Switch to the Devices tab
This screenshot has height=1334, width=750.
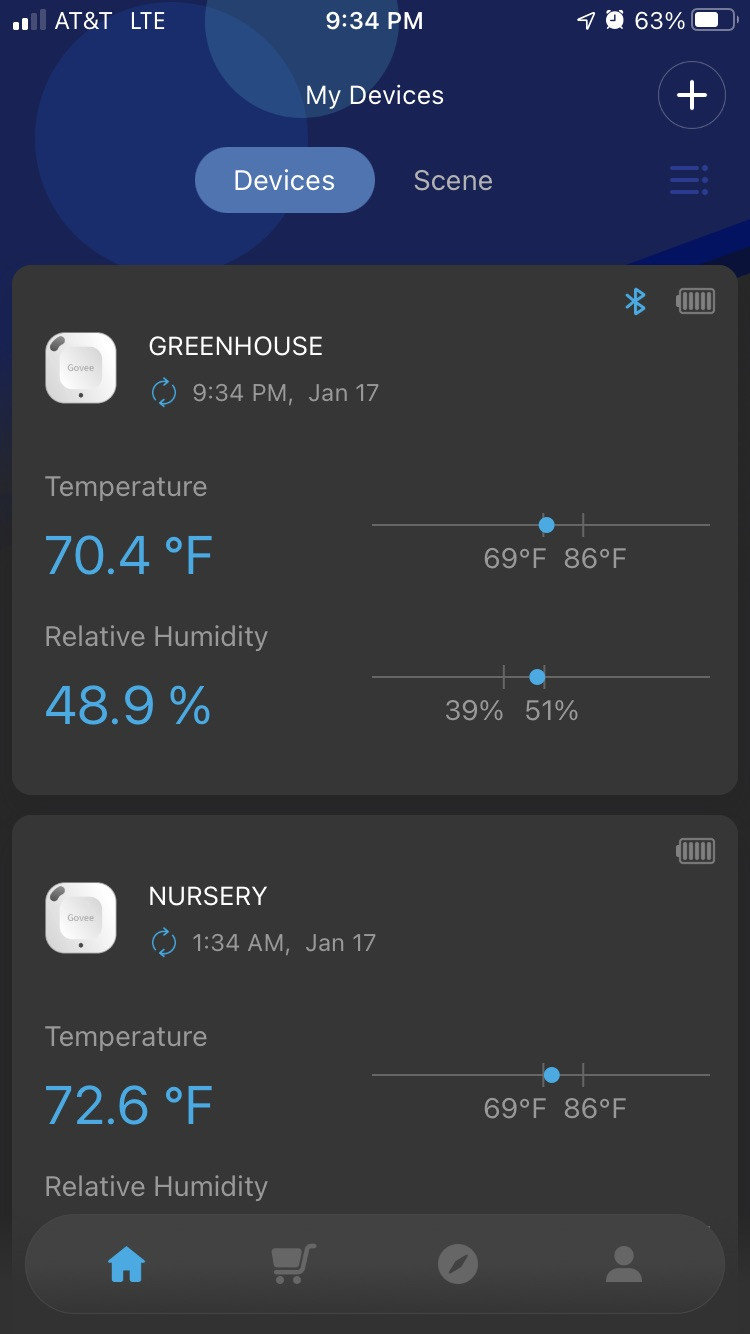click(x=284, y=180)
